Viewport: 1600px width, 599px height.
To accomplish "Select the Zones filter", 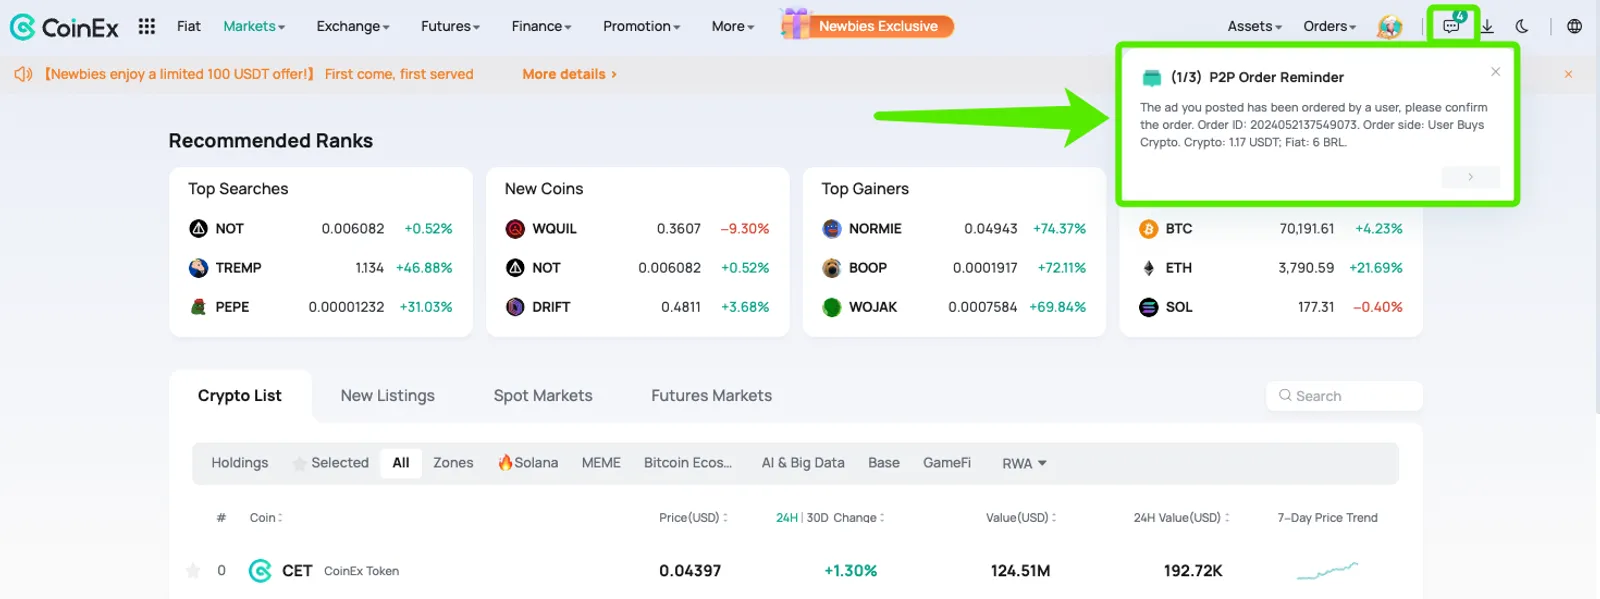I will [x=453, y=463].
